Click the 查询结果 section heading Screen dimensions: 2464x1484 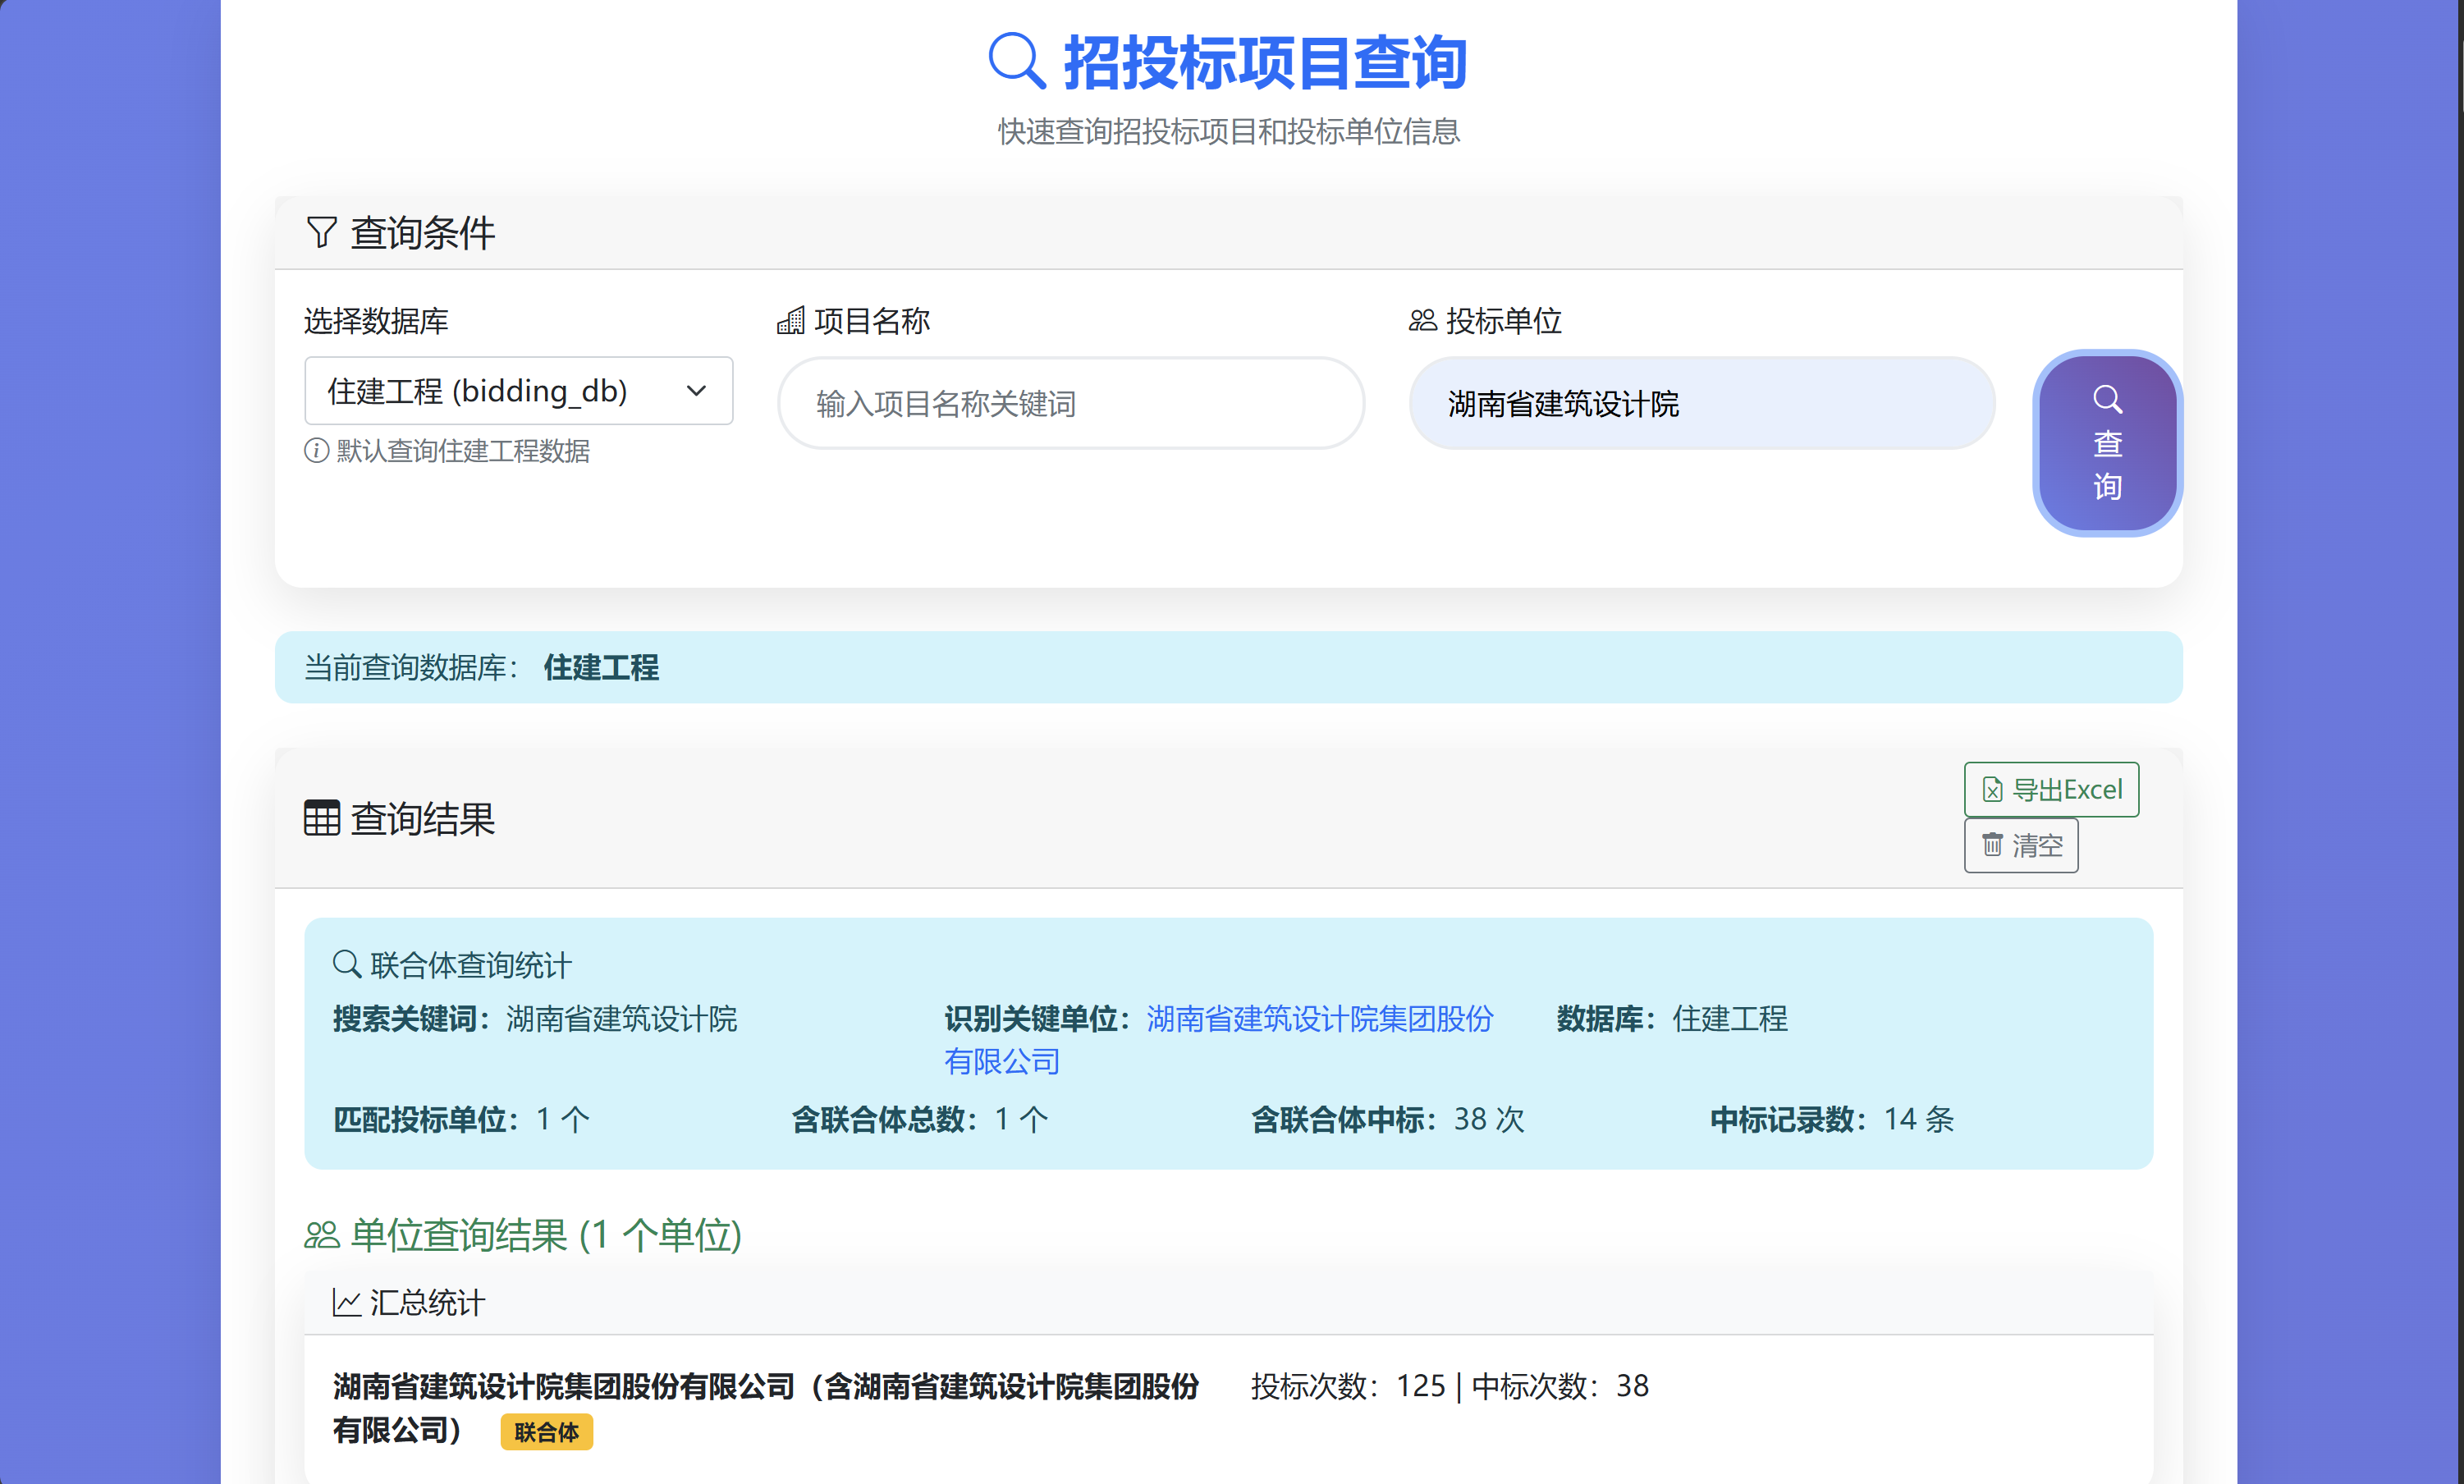[x=422, y=819]
